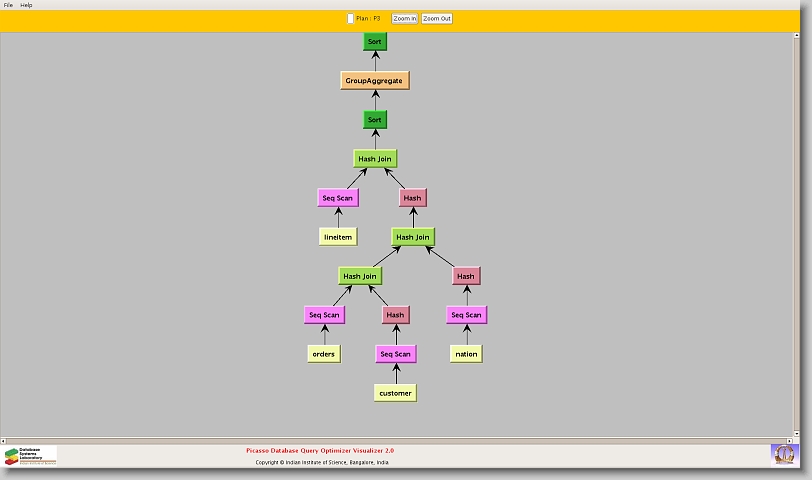
Task: Select the GroupAggregate plan node
Action: click(x=375, y=80)
